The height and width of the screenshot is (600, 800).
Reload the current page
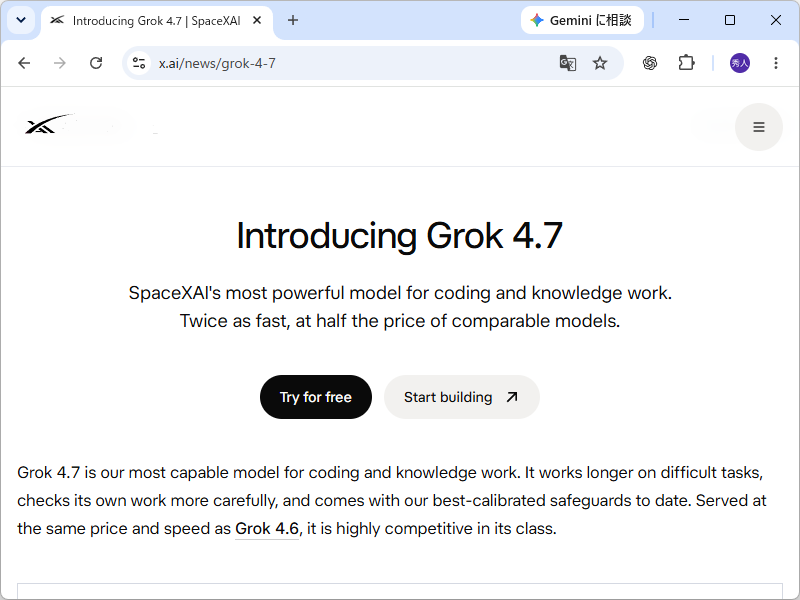coord(96,63)
